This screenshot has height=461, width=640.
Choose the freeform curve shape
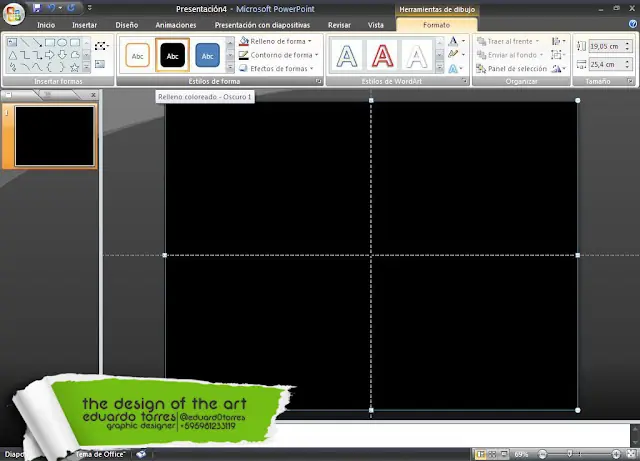tap(37, 67)
